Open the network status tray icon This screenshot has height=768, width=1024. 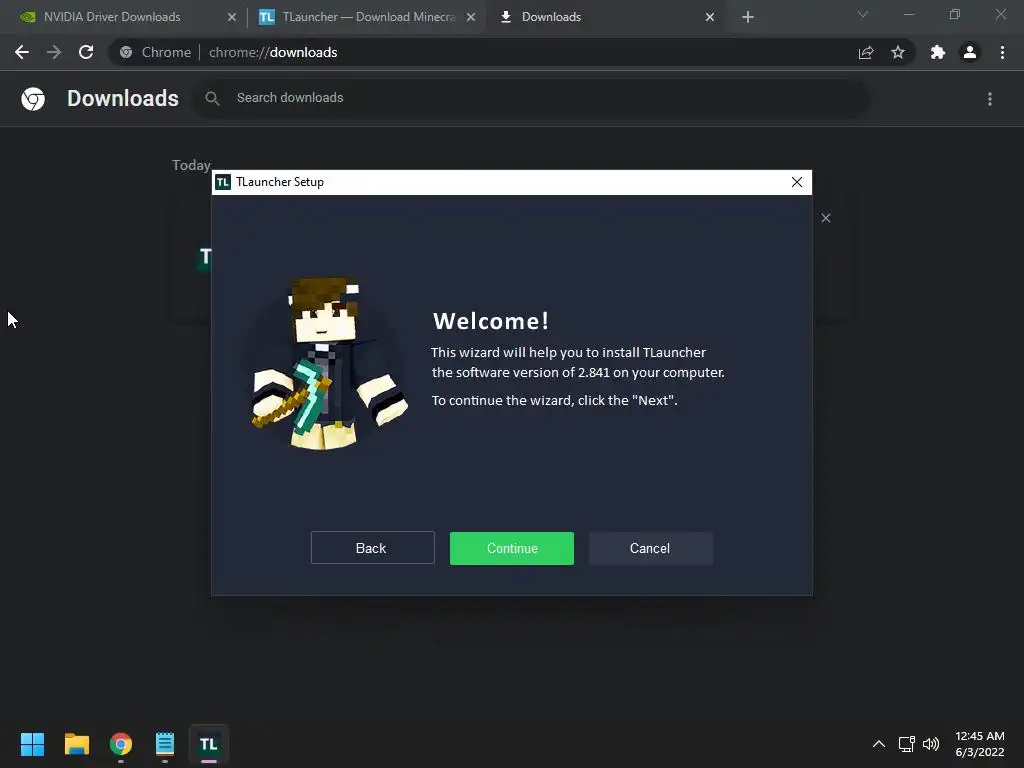pos(906,744)
